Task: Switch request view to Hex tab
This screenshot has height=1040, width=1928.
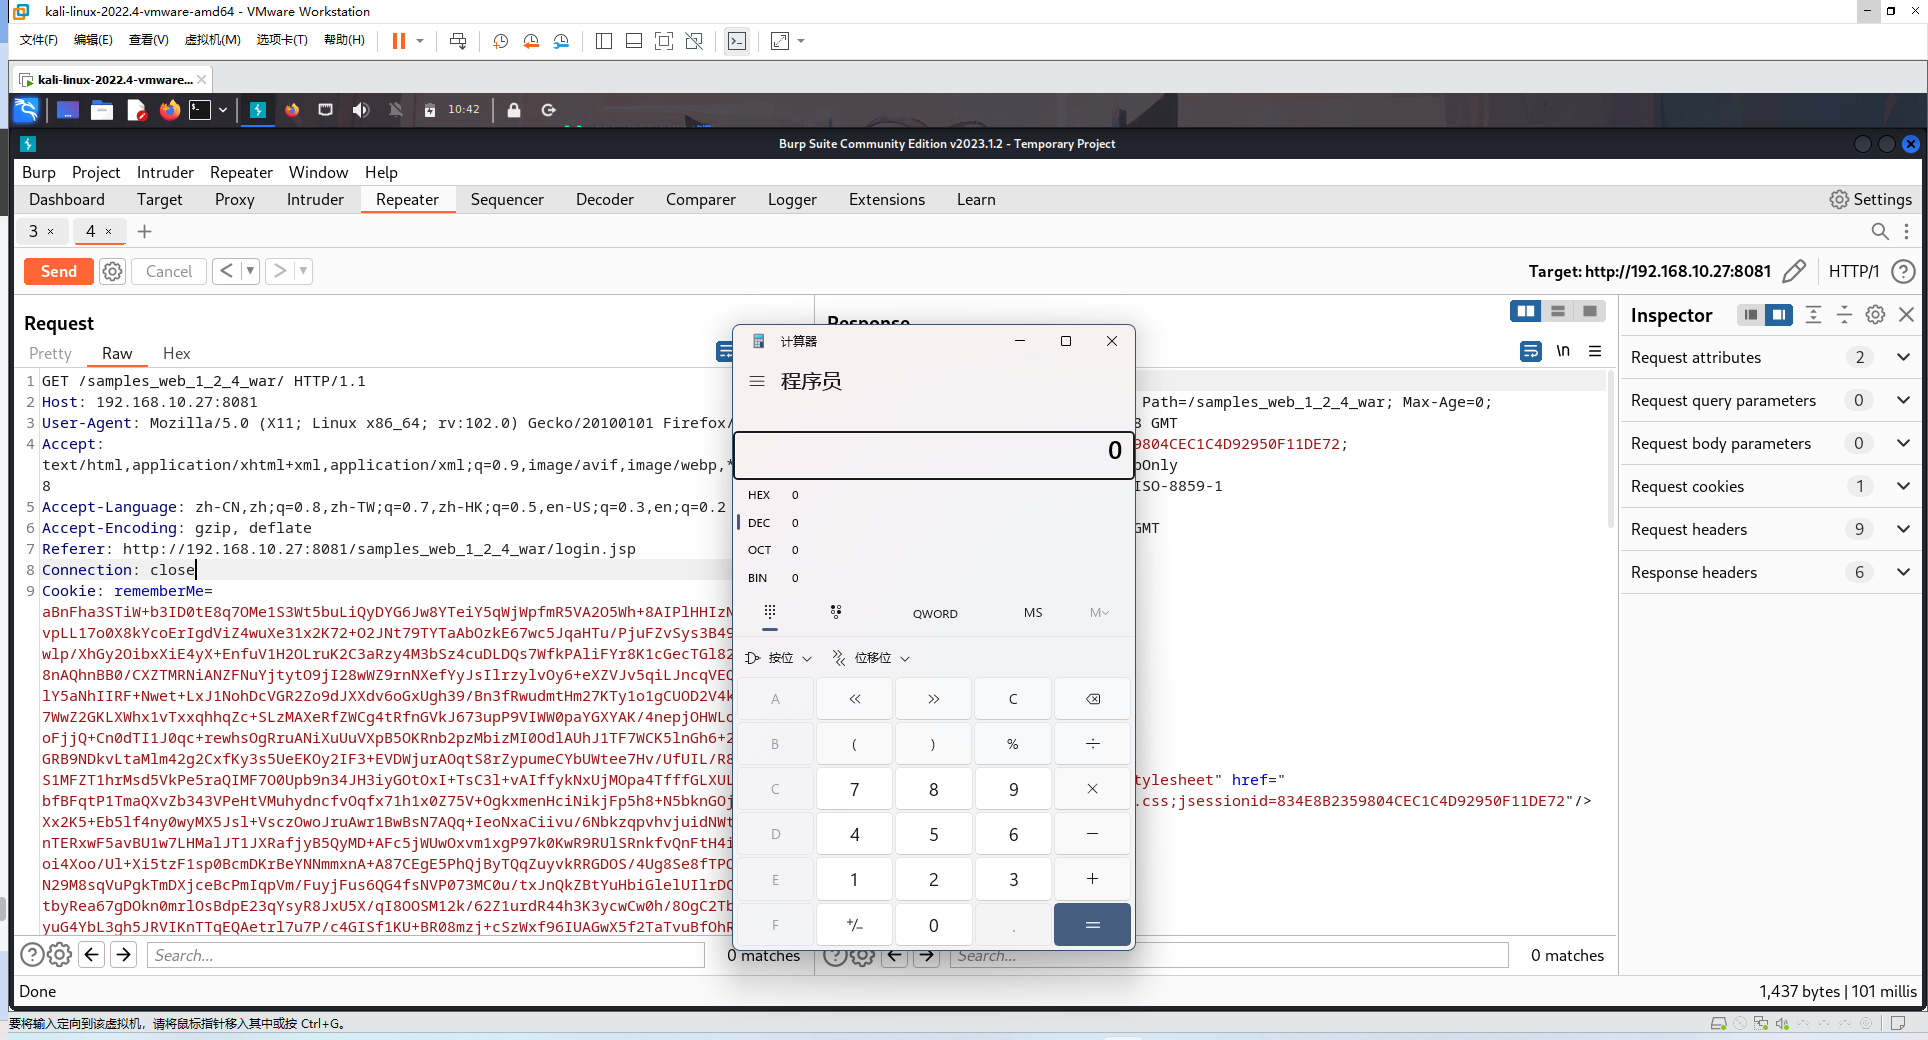Action: point(176,353)
